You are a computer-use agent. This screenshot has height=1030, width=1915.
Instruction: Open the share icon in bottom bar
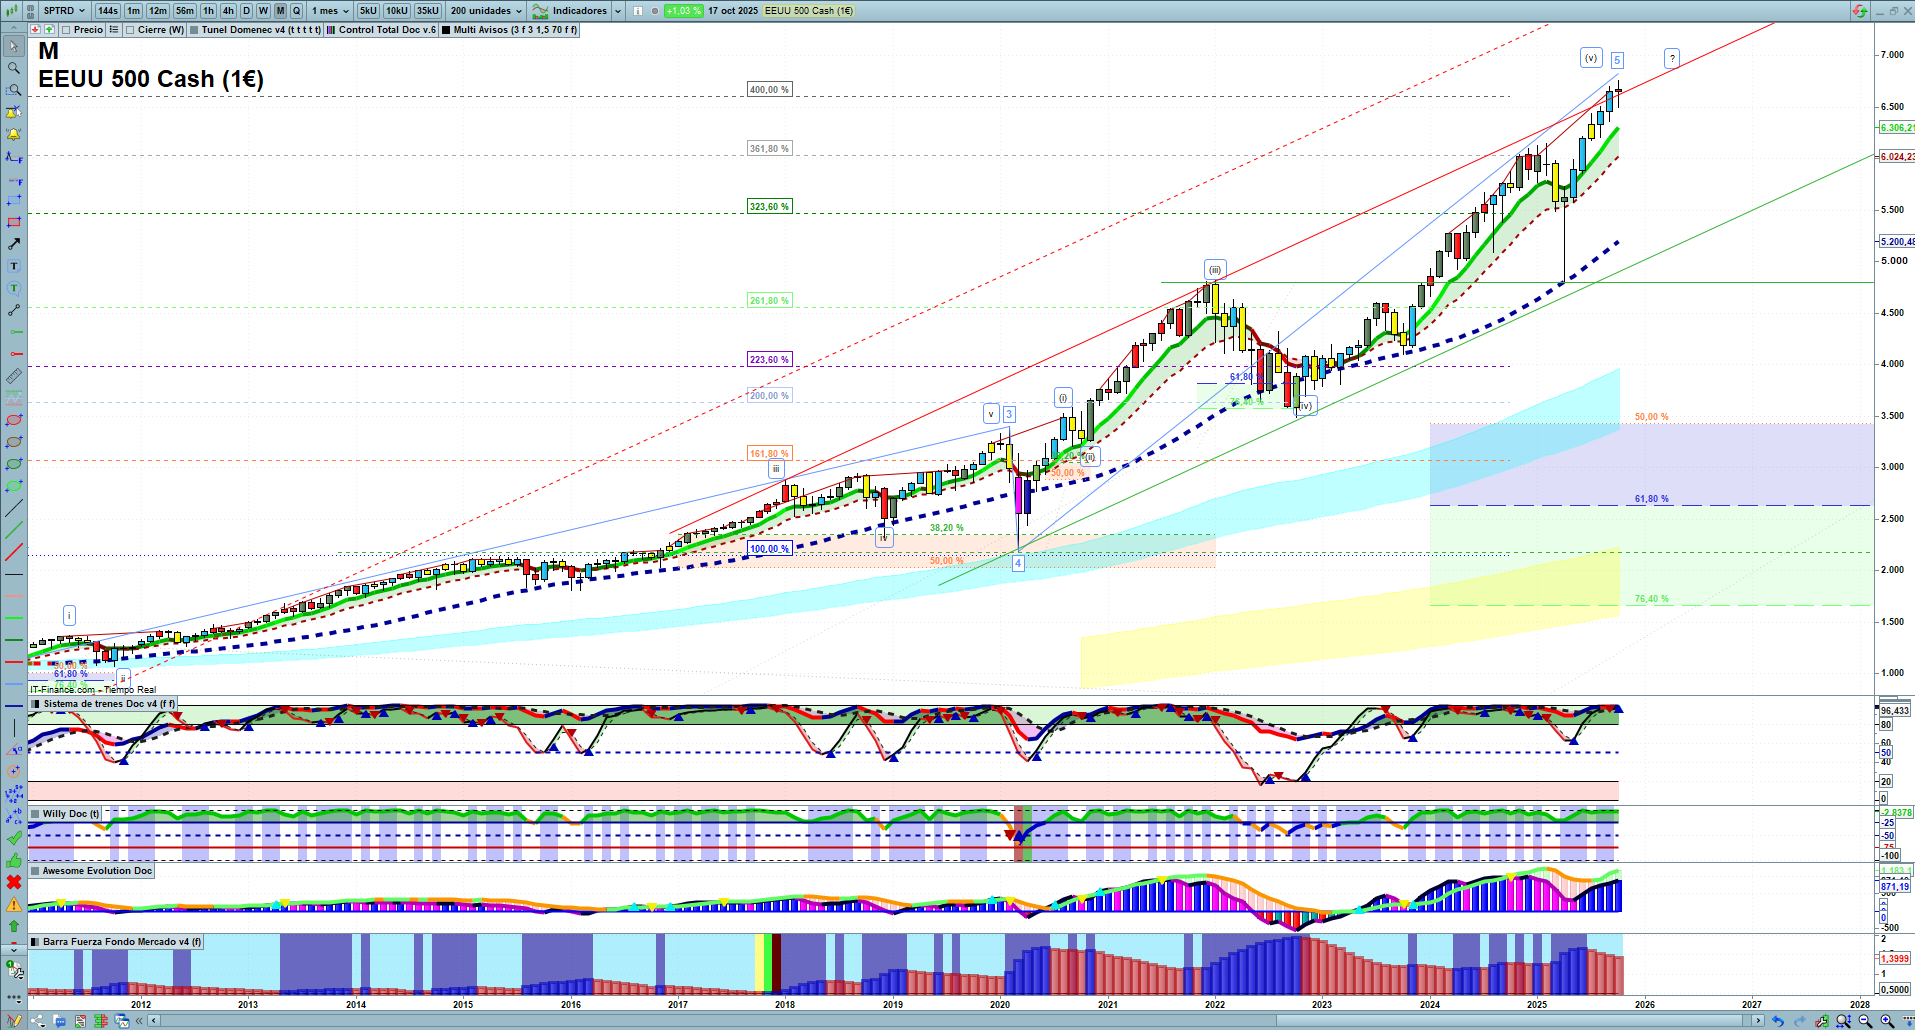tap(38, 1021)
